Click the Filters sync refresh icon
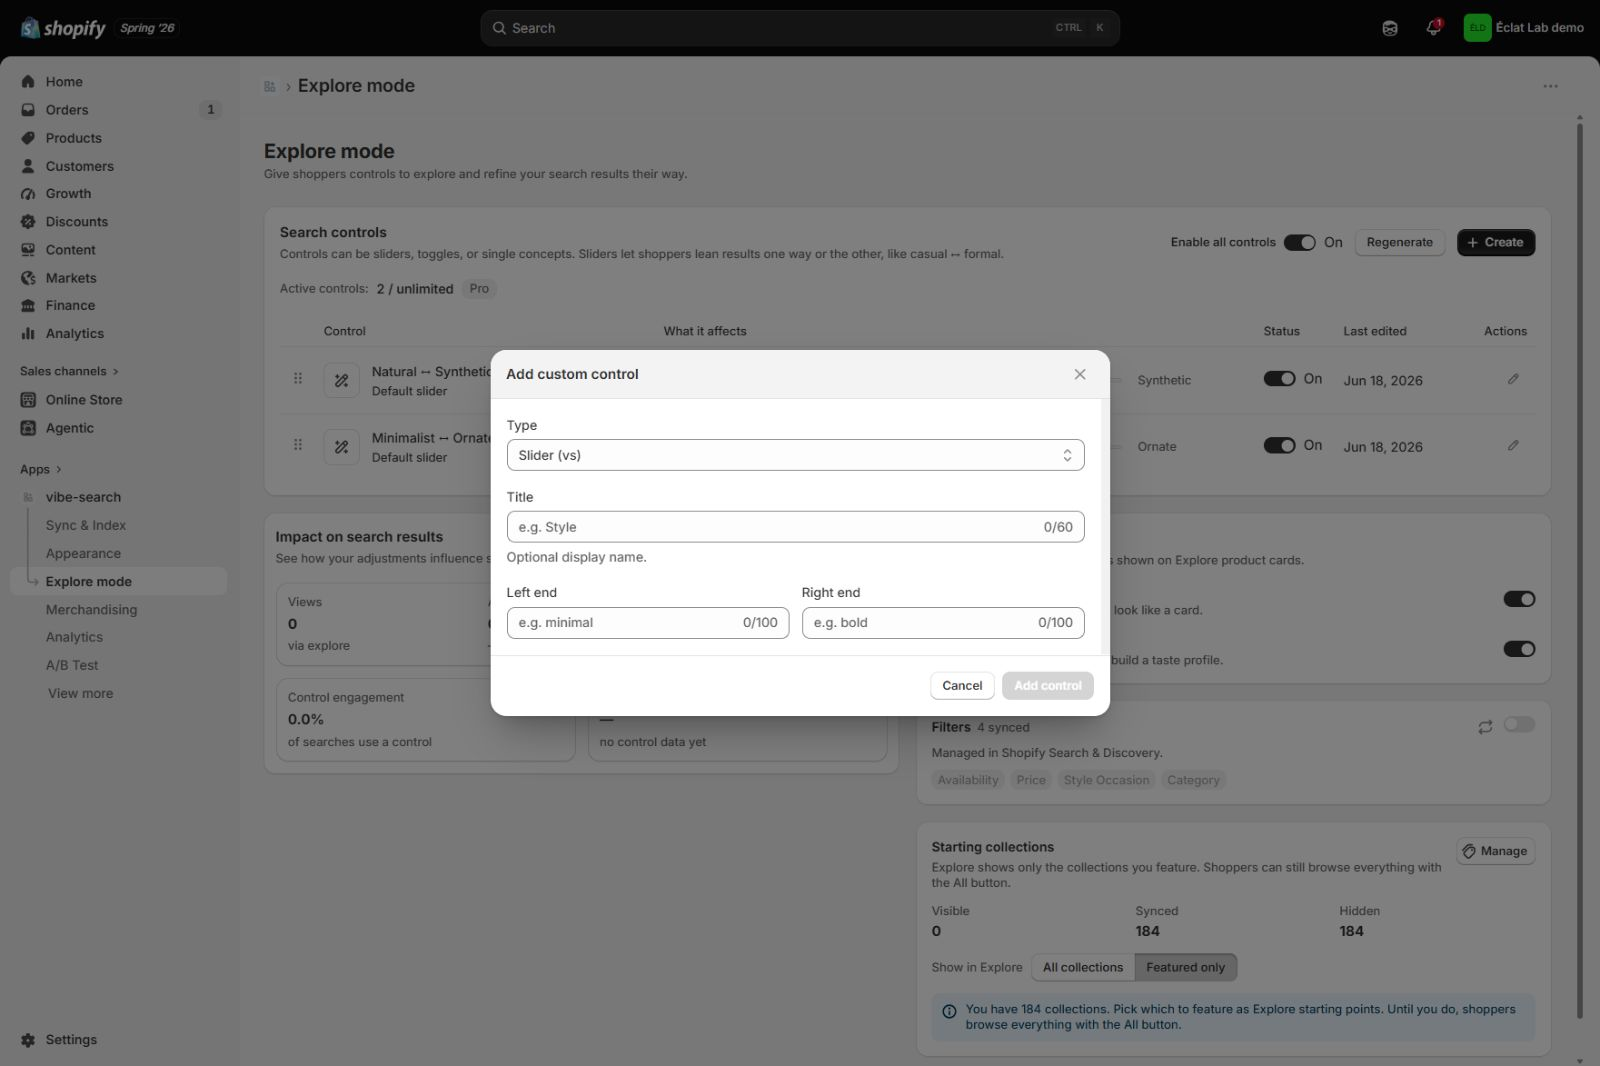Screen dimensions: 1600x1066 click(1485, 727)
